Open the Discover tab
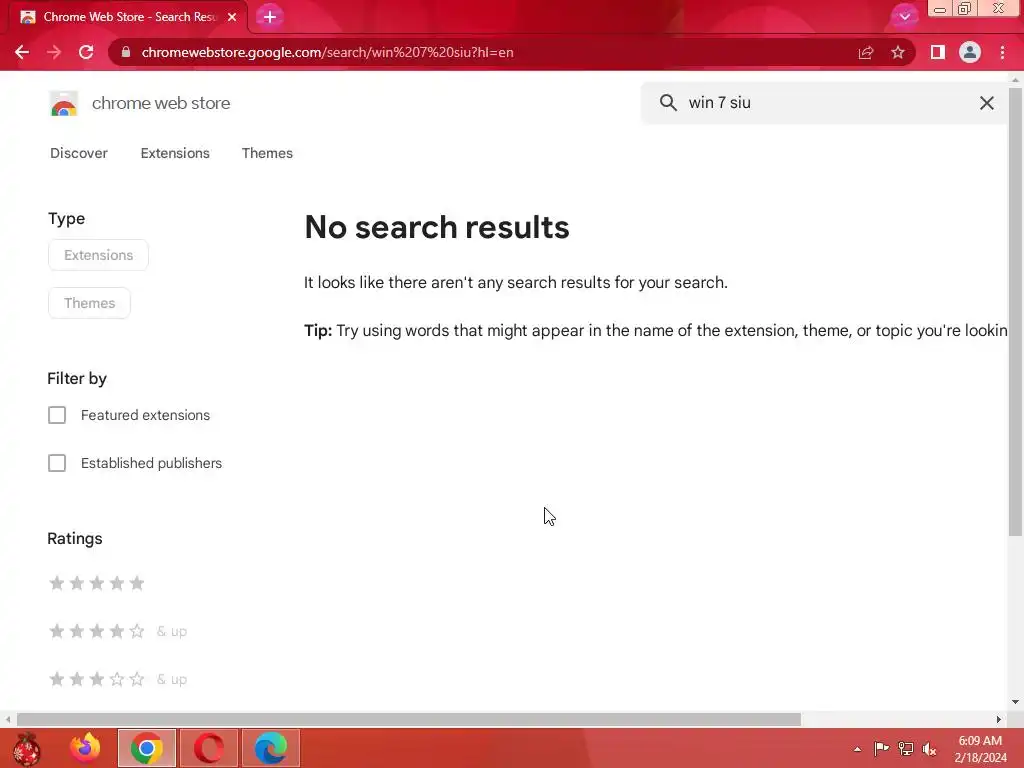 pyautogui.click(x=79, y=153)
